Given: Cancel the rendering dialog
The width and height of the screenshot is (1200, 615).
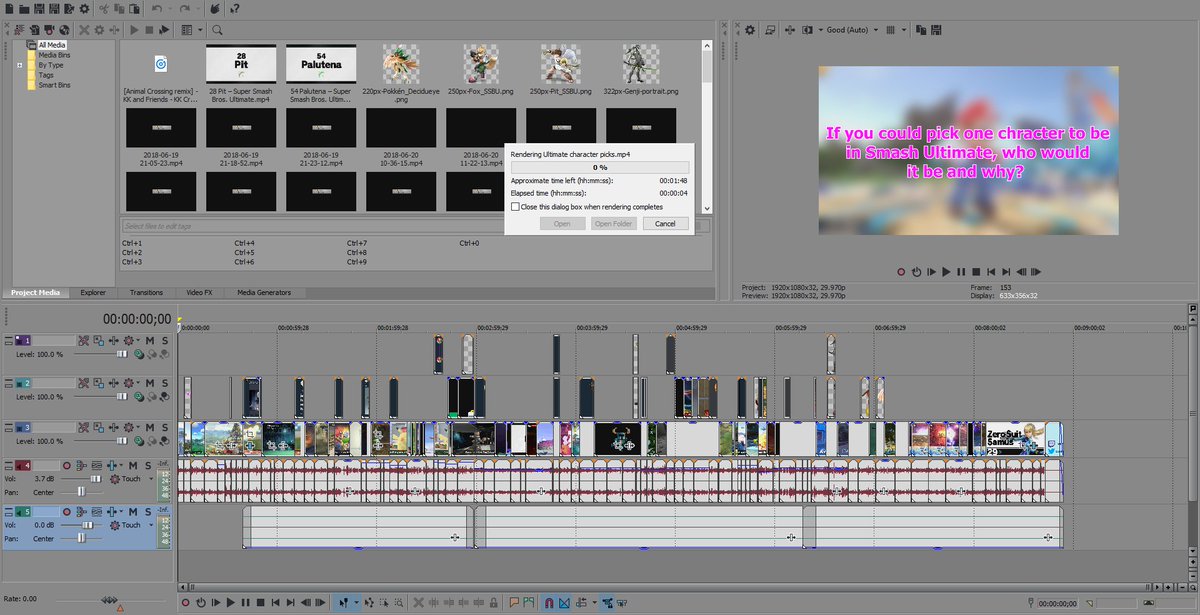Looking at the screenshot, I should (665, 224).
